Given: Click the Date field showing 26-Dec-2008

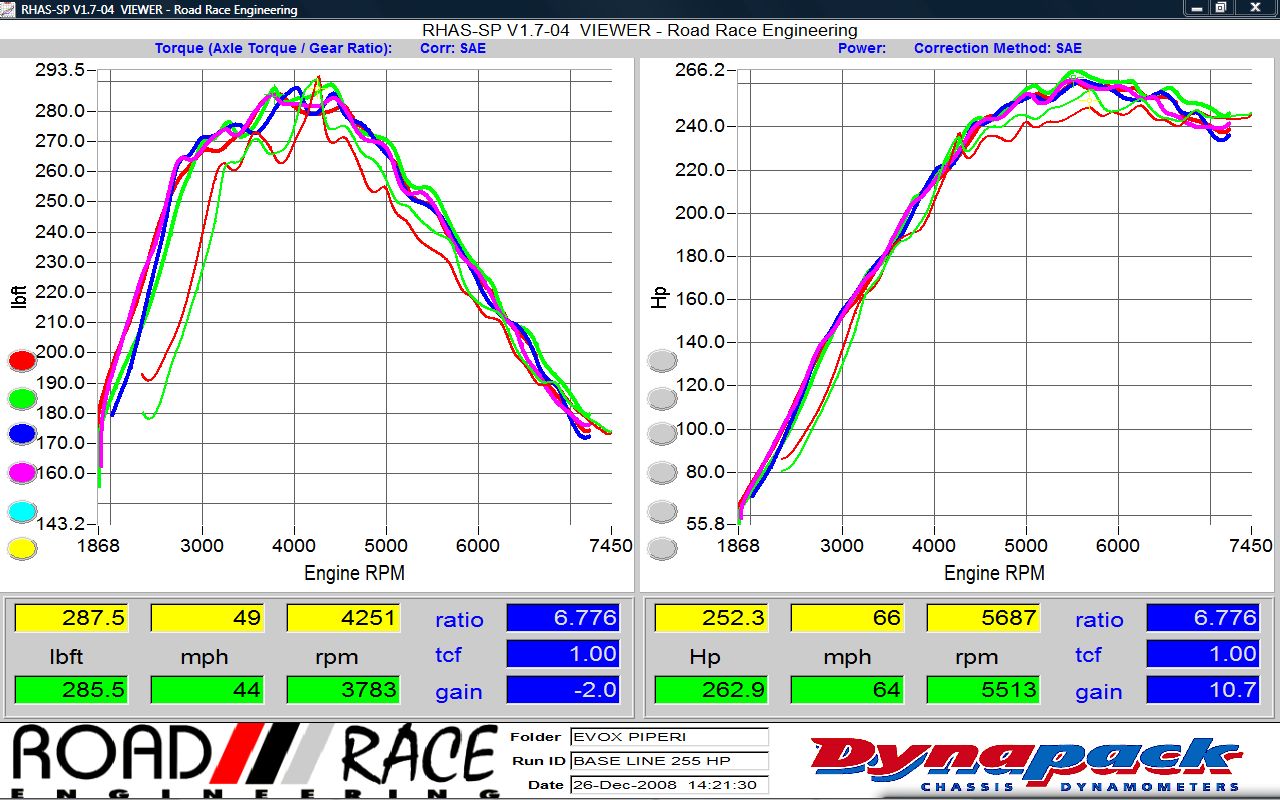Looking at the screenshot, I should [x=668, y=785].
